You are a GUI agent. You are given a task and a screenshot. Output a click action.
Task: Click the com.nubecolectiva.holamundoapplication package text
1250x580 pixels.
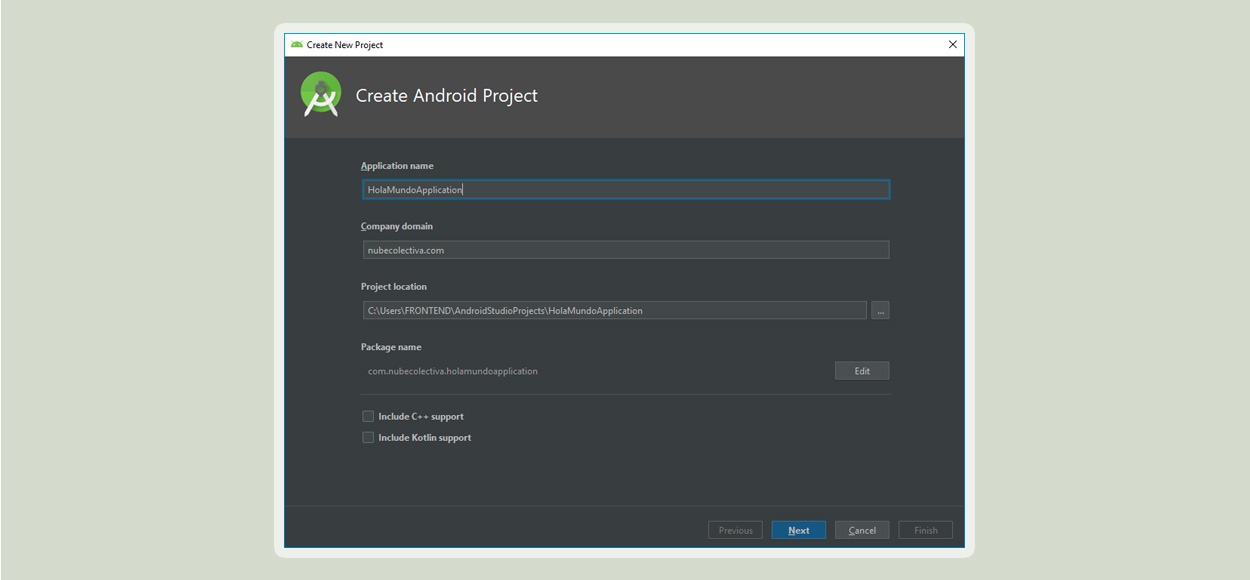pyautogui.click(x=453, y=371)
